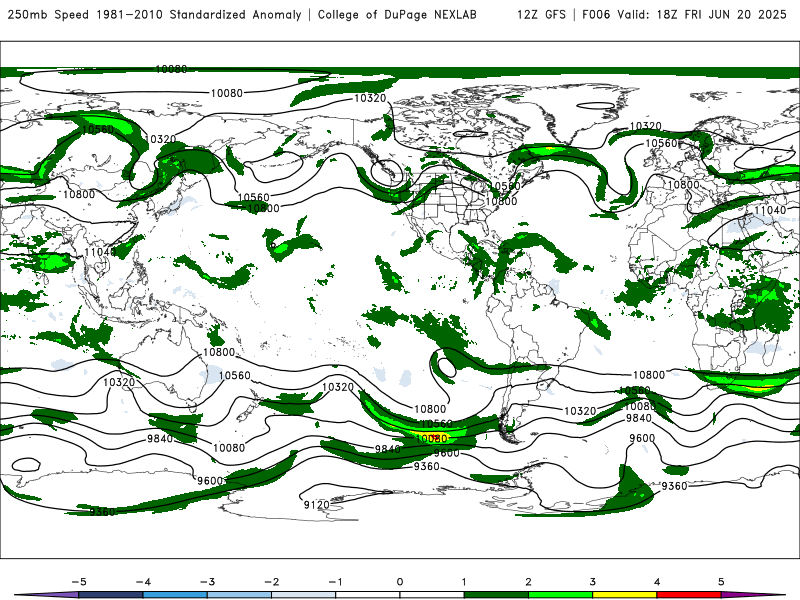Click the '2' colorbar tick label
800x600 pixels.
pos(528,582)
